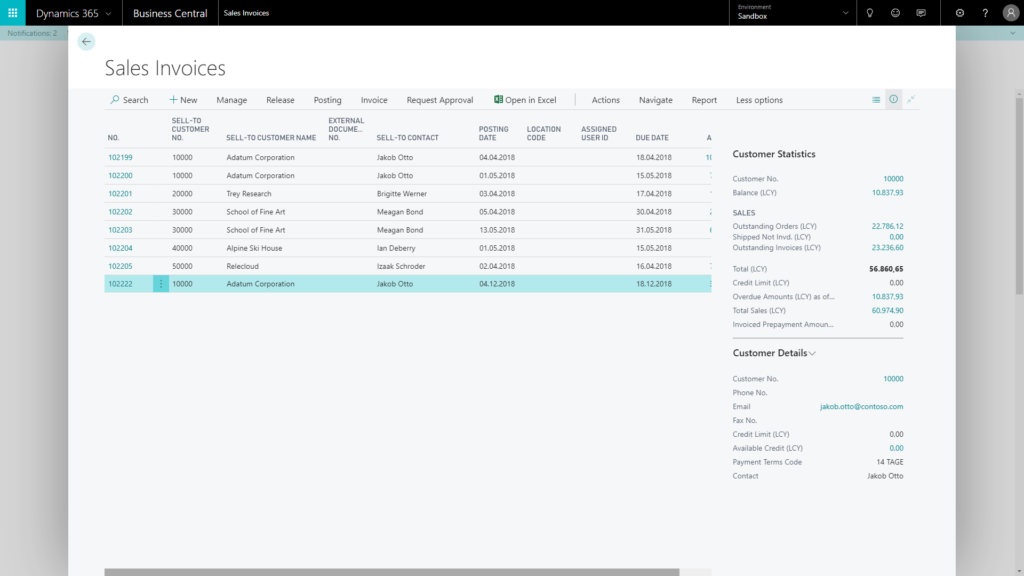Click Available Credit value 0,00
The image size is (1024, 576).
(896, 448)
